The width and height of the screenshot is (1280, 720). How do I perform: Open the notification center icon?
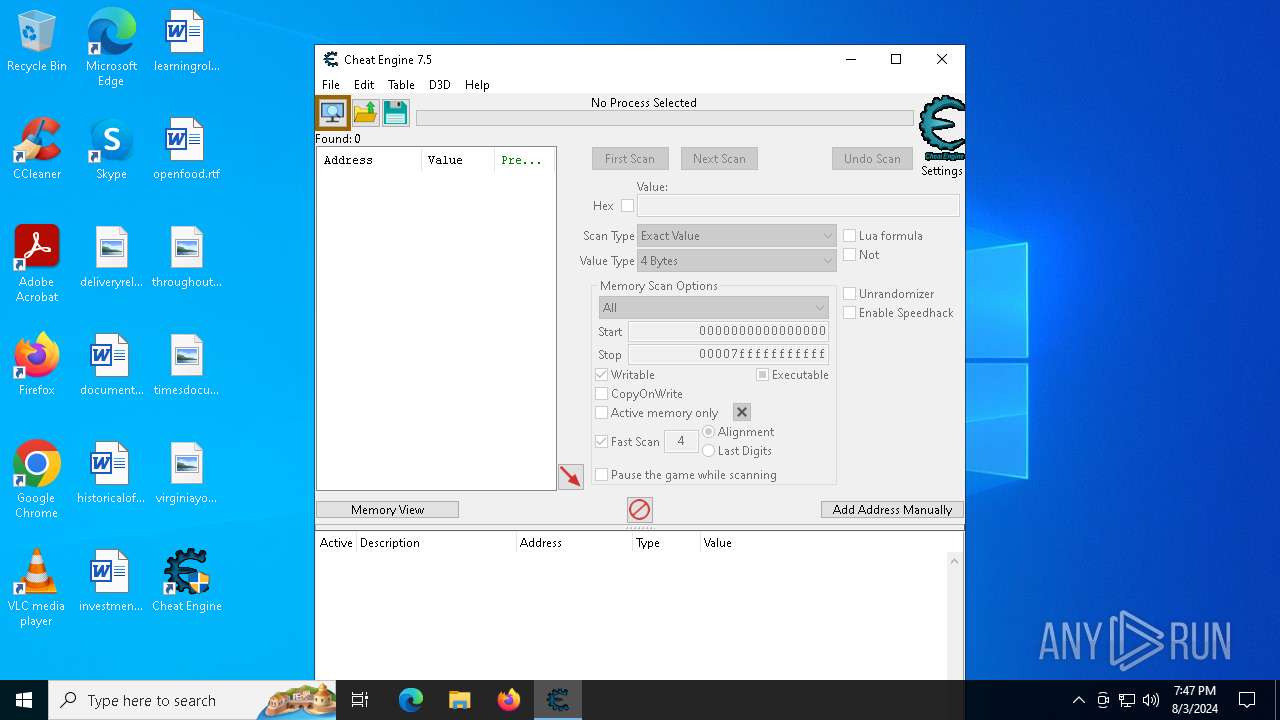1247,700
